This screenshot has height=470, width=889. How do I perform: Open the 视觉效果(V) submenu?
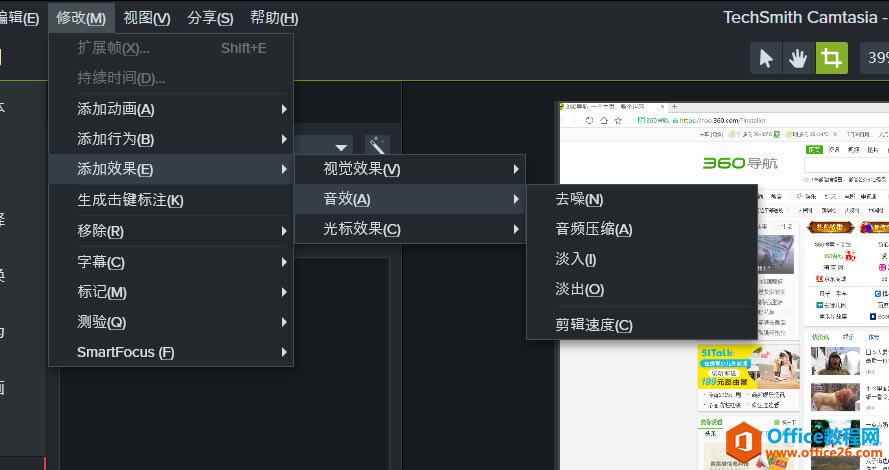tap(410, 169)
